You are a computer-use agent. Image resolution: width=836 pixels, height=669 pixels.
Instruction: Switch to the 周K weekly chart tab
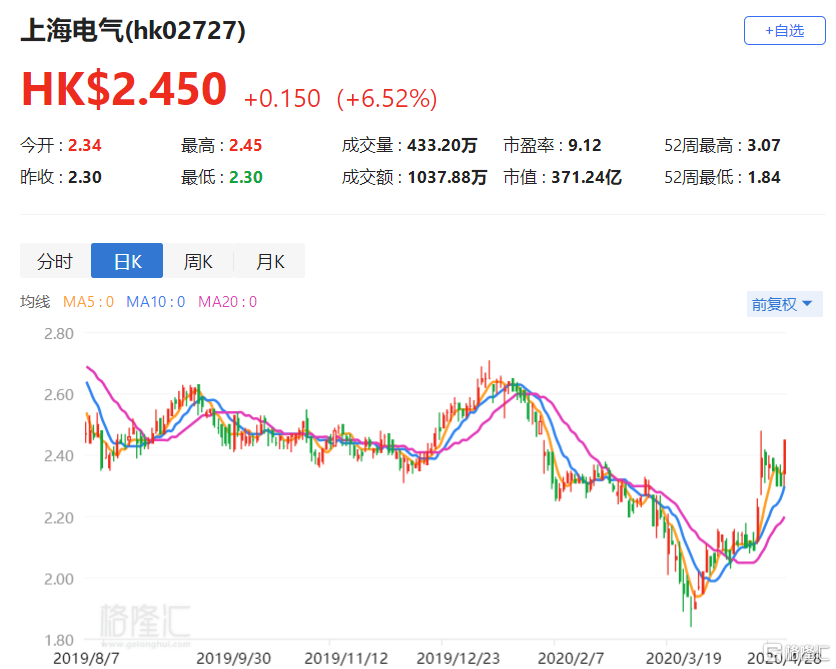[198, 262]
